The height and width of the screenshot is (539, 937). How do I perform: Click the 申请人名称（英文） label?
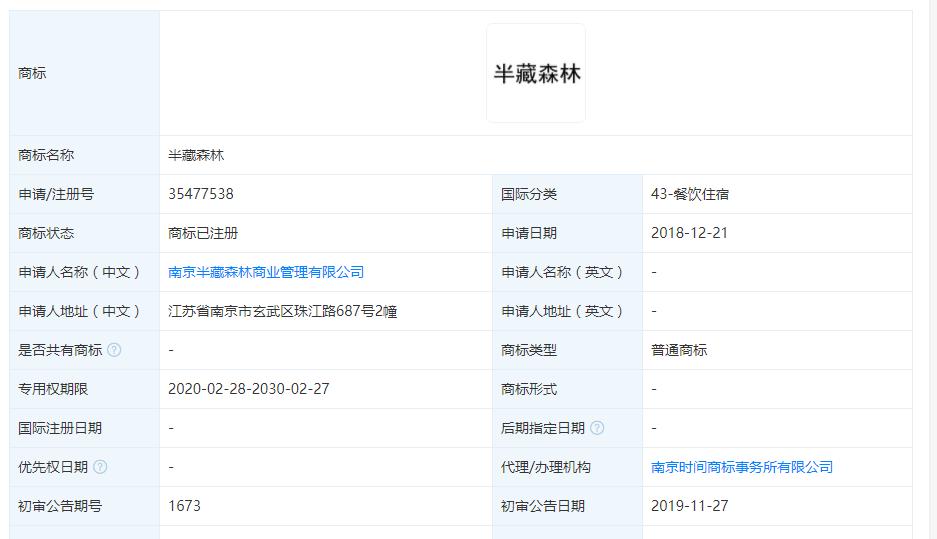pos(562,272)
